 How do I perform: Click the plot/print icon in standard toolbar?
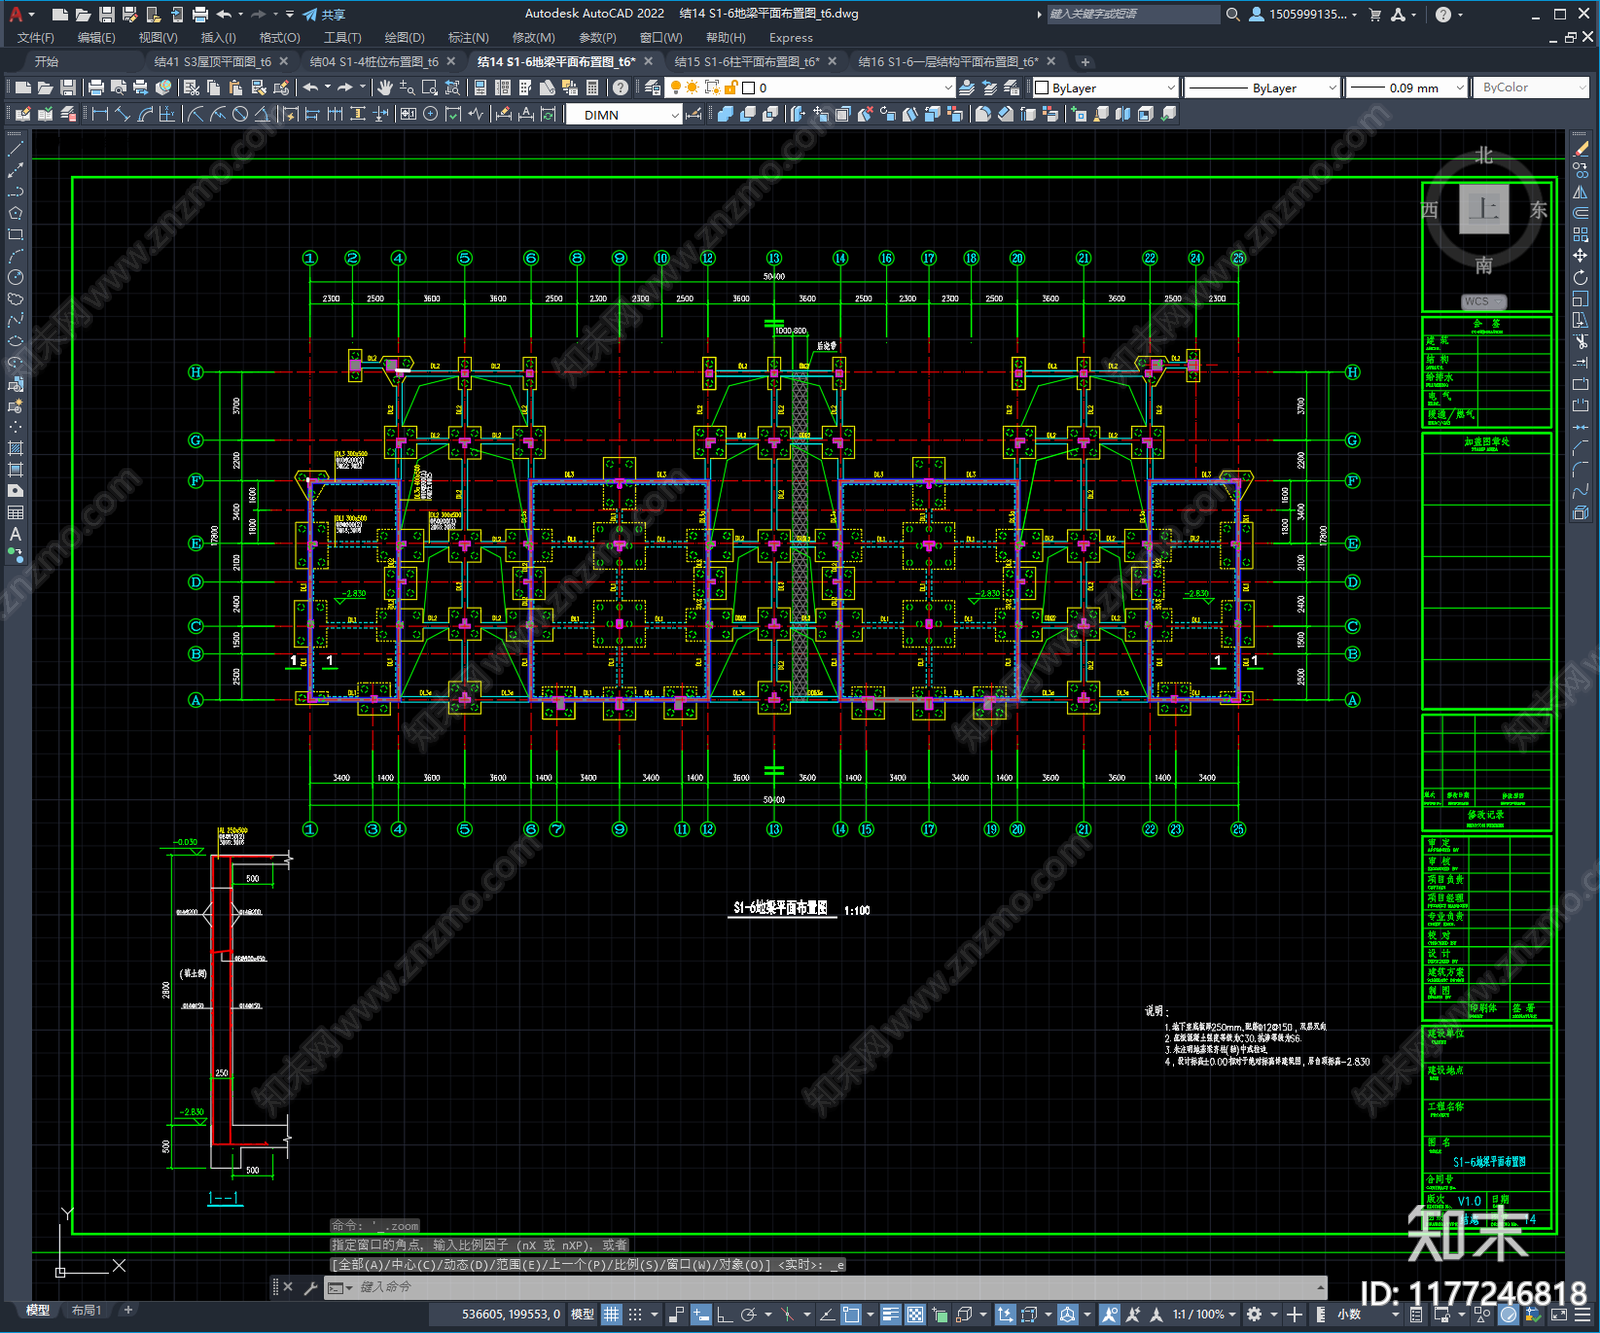[96, 88]
